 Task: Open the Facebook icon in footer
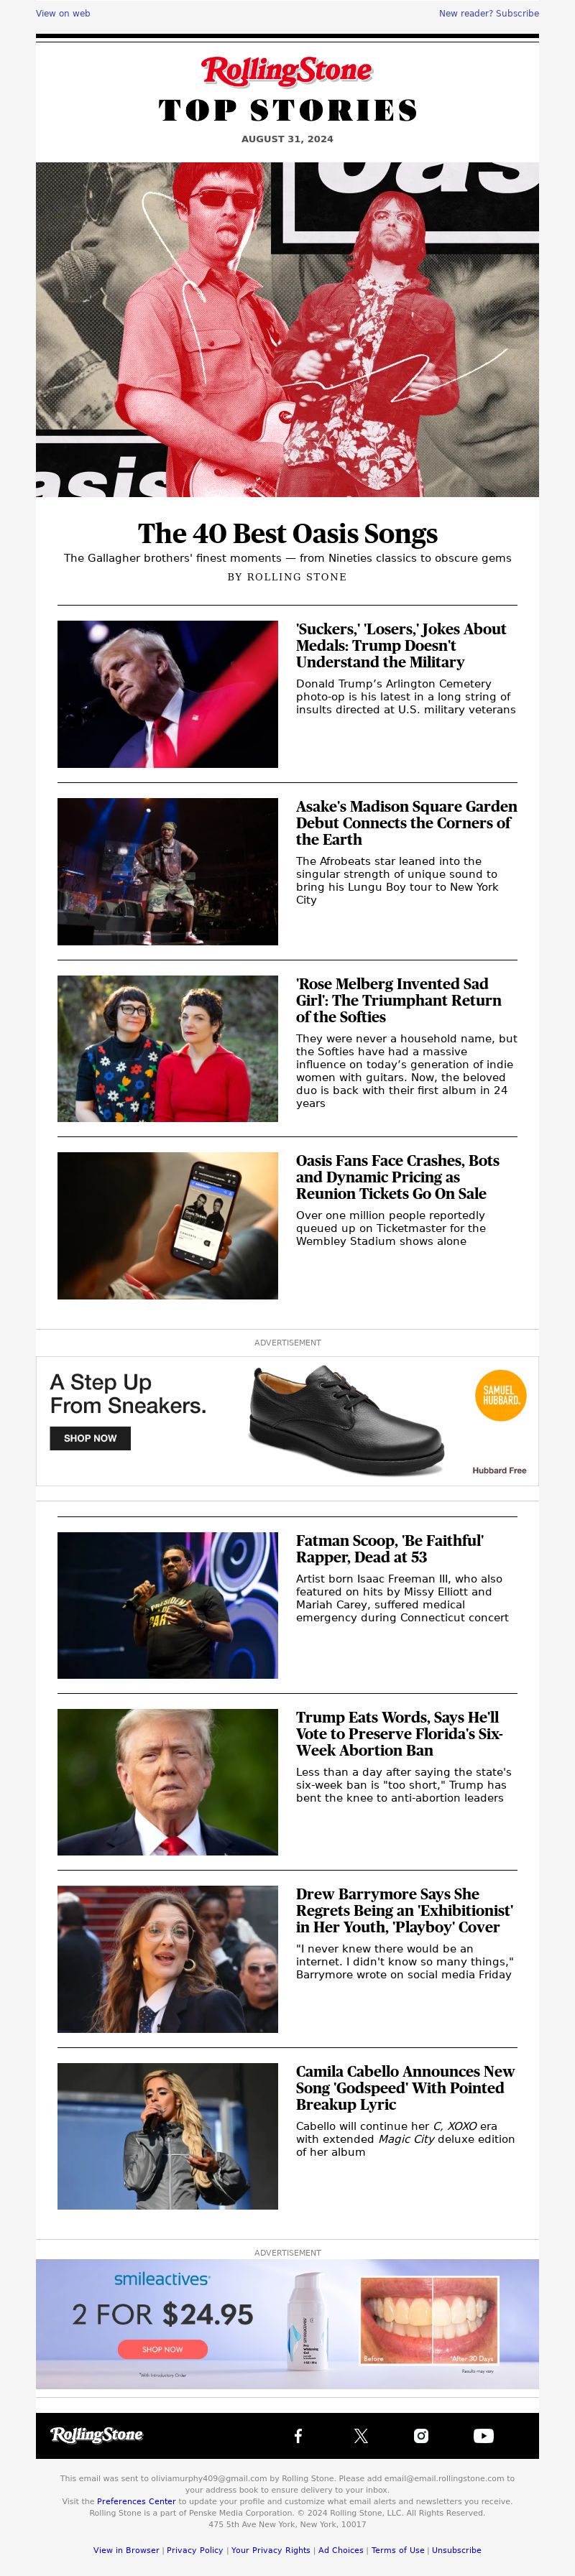[298, 2435]
